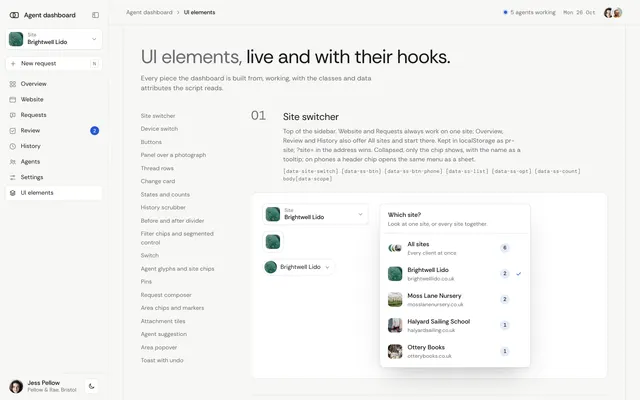
Task: Open History in the sidebar
Action: click(54, 146)
